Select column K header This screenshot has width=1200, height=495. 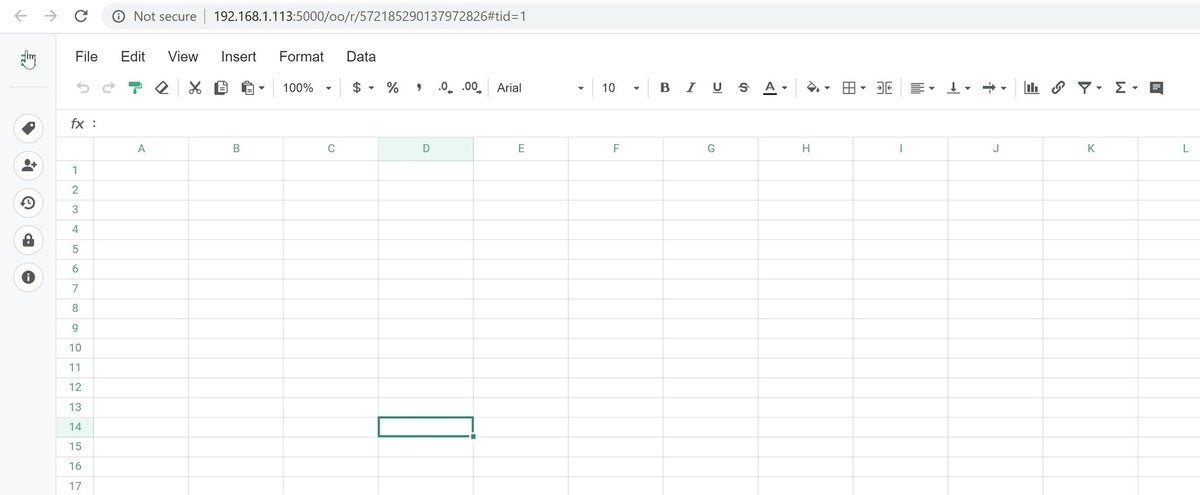[x=1090, y=149]
